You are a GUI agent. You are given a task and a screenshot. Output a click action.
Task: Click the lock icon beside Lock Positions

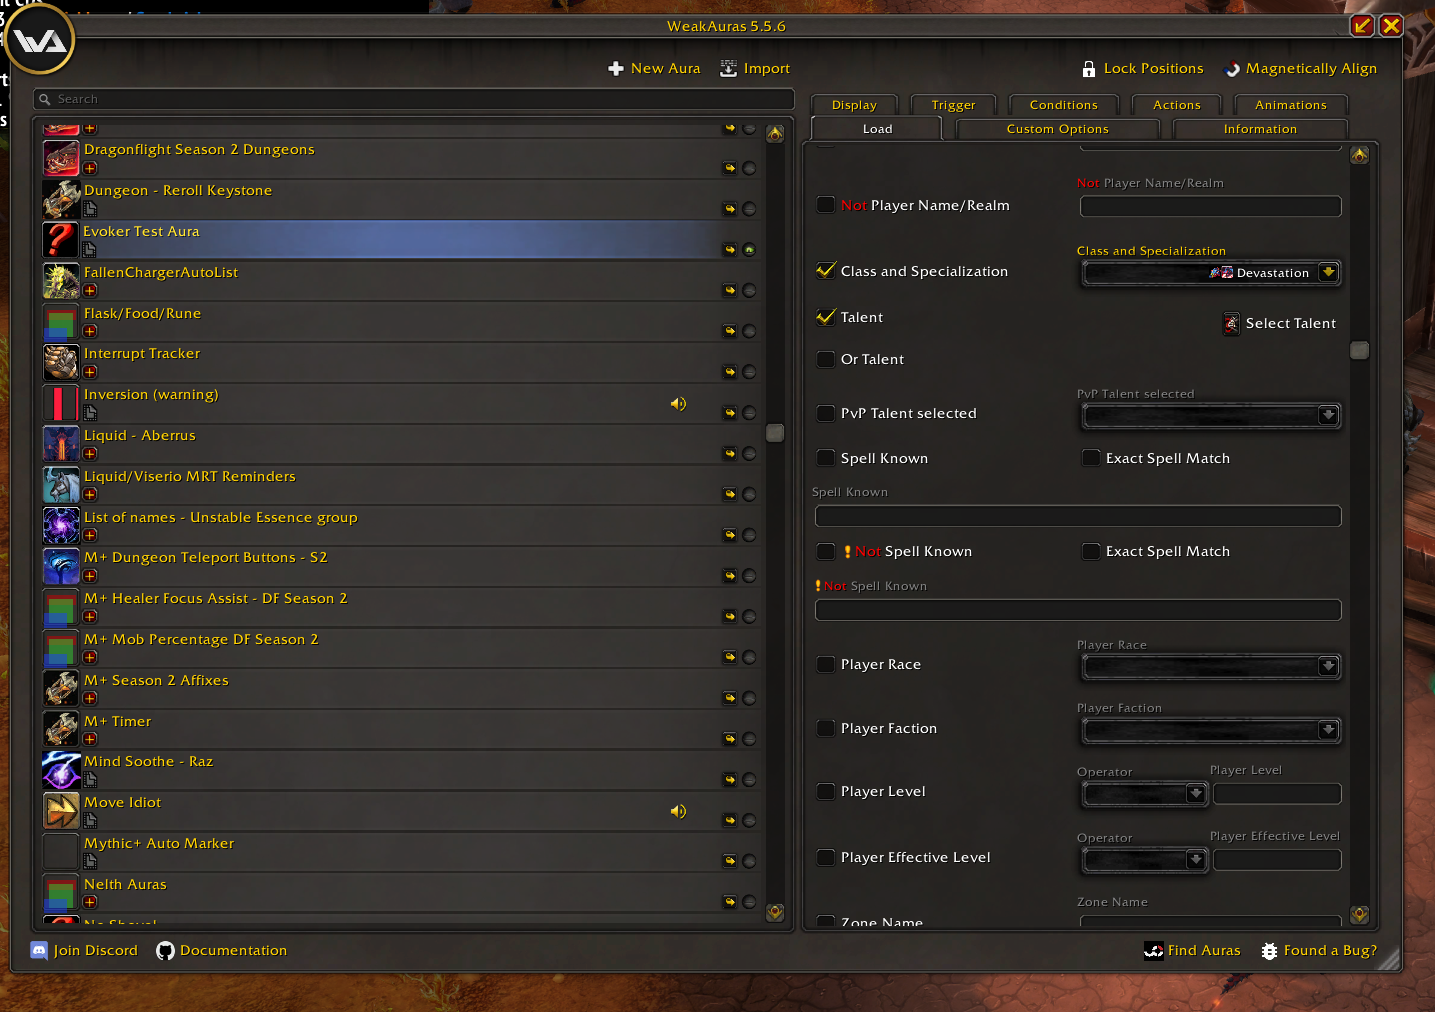pyautogui.click(x=1088, y=68)
